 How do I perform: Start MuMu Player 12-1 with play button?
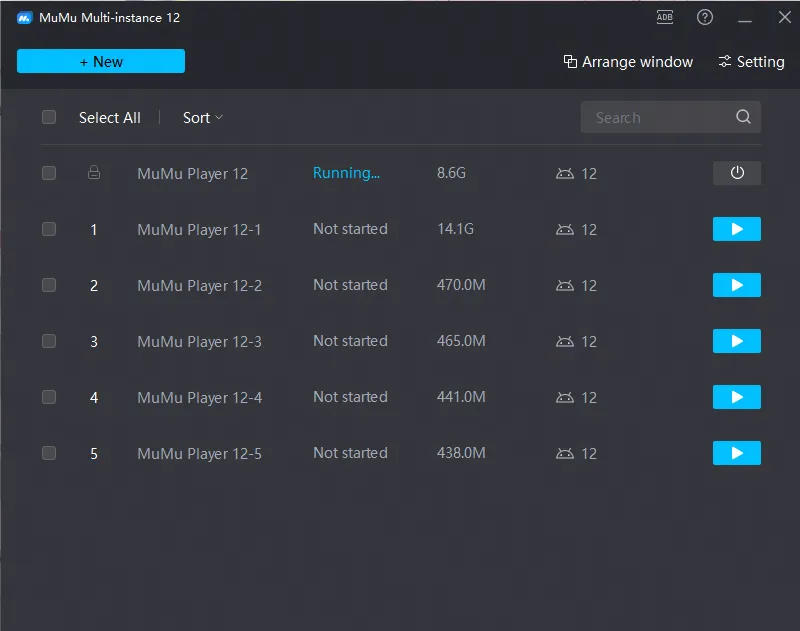pyautogui.click(x=736, y=229)
